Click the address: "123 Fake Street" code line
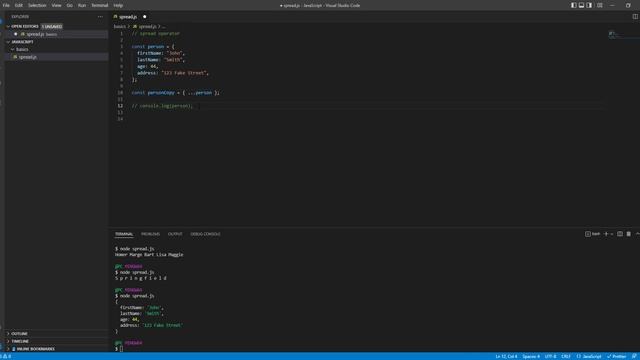The image size is (640, 360). click(173, 73)
